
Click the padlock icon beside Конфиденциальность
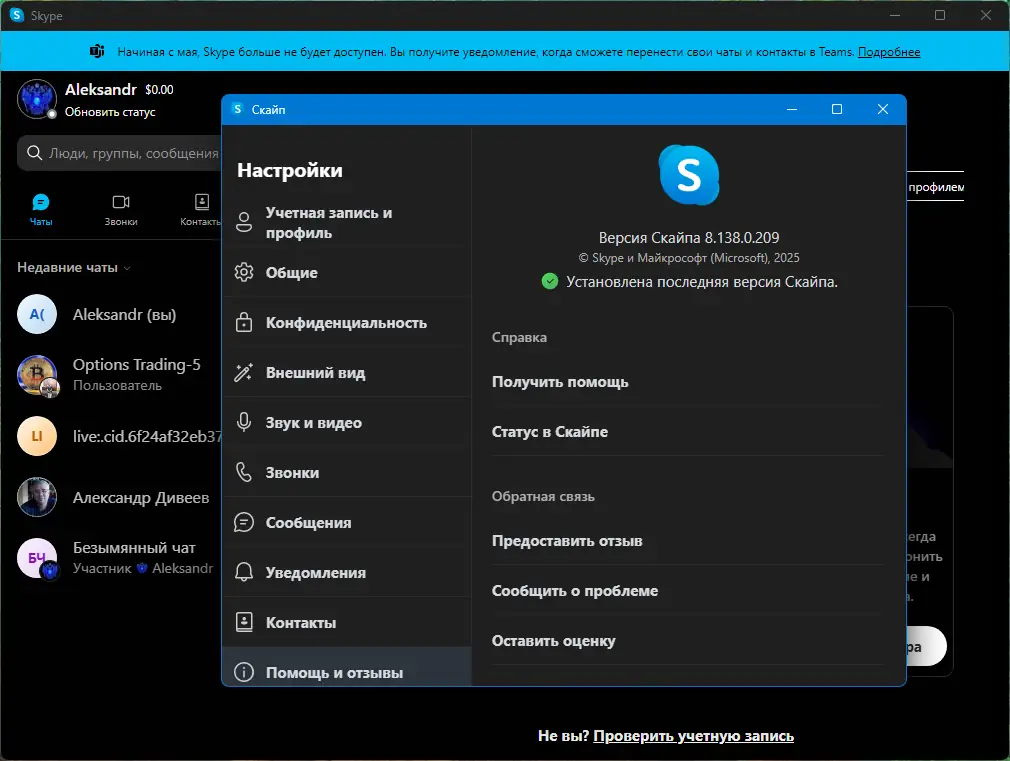click(x=244, y=322)
